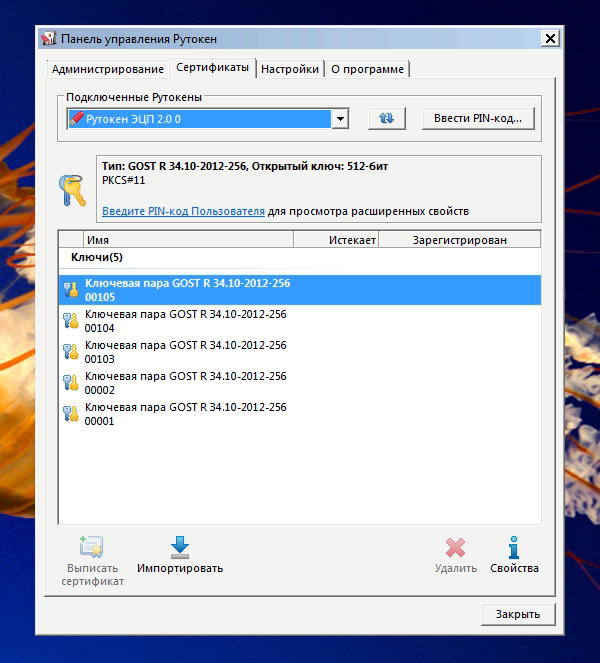This screenshot has height=663, width=600.
Task: Select key pair row 00001
Action: (300, 414)
